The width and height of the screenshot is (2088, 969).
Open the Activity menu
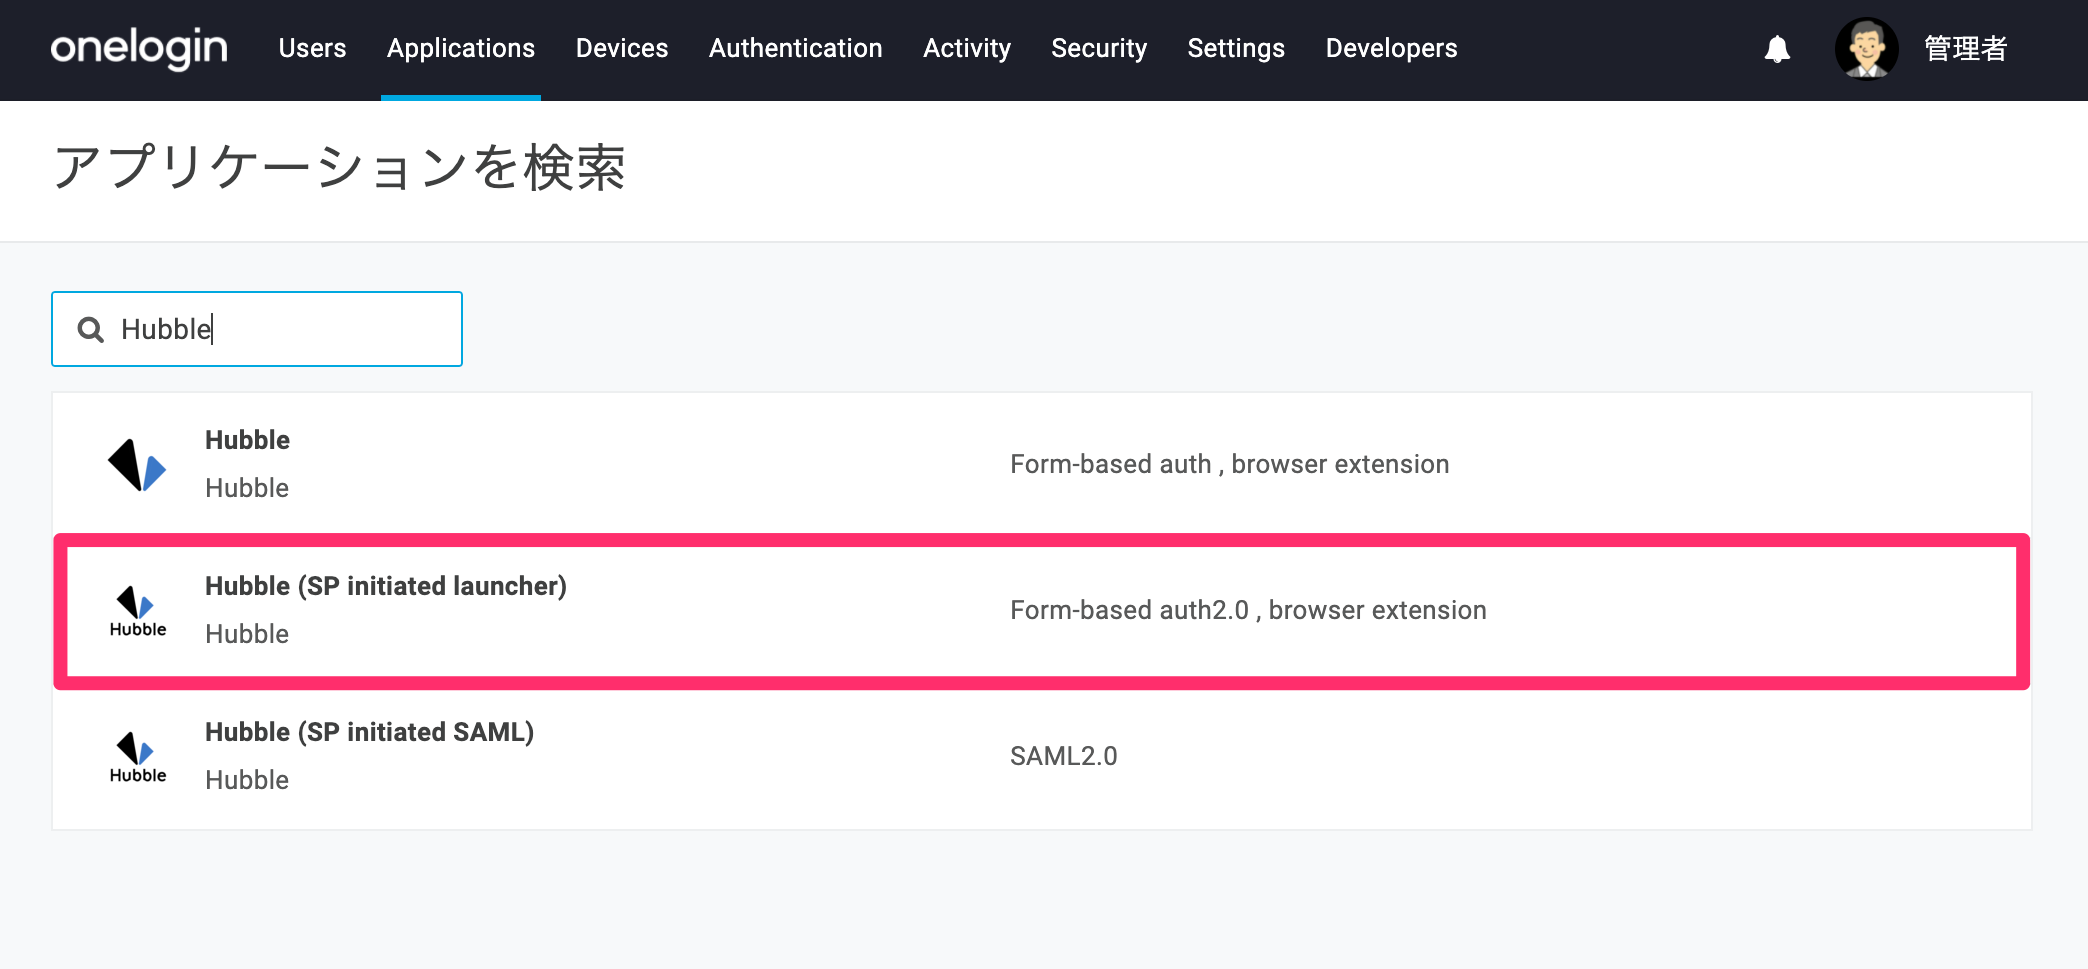(x=967, y=48)
